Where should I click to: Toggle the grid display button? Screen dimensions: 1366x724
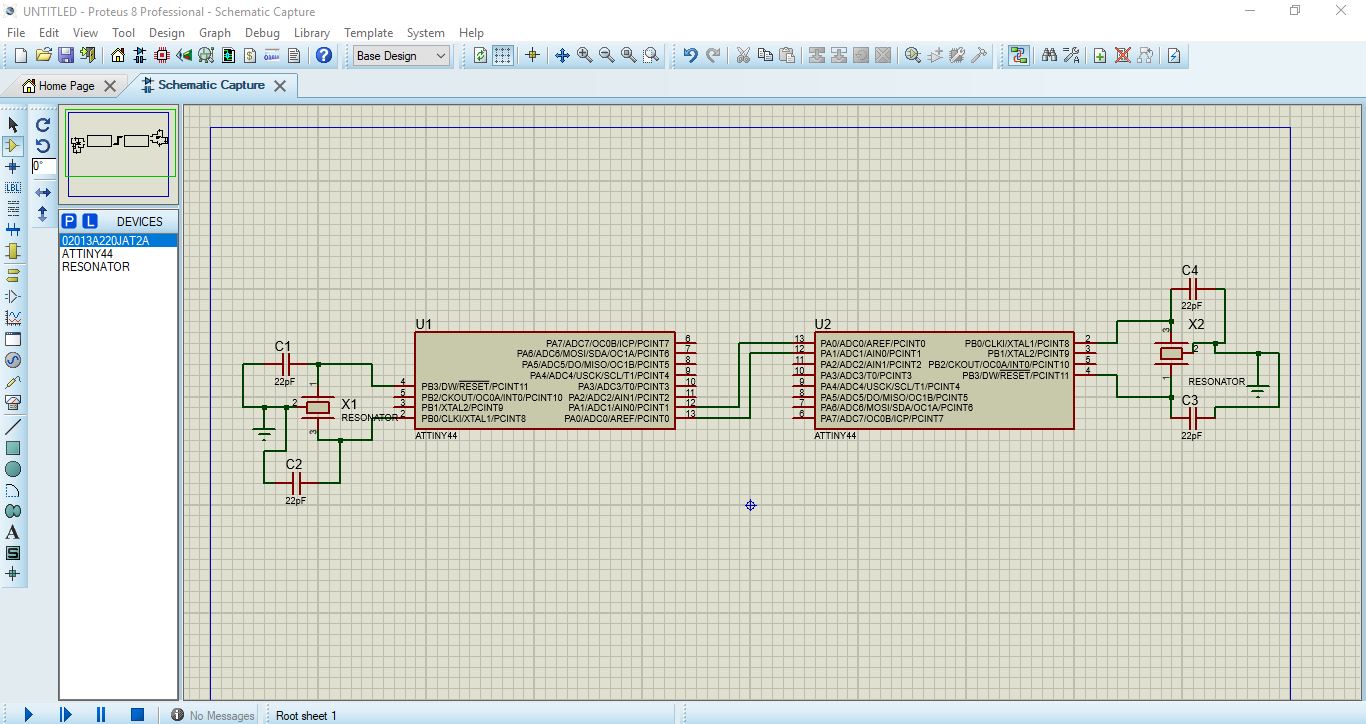503,56
